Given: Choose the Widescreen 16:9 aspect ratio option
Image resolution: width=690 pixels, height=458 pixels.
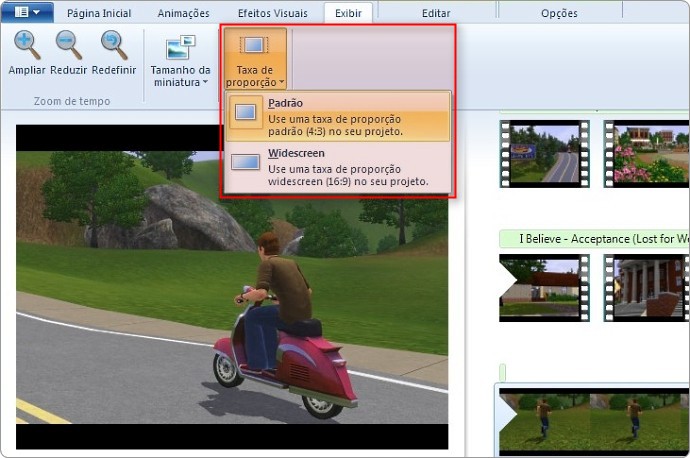Looking at the screenshot, I should click(x=338, y=167).
